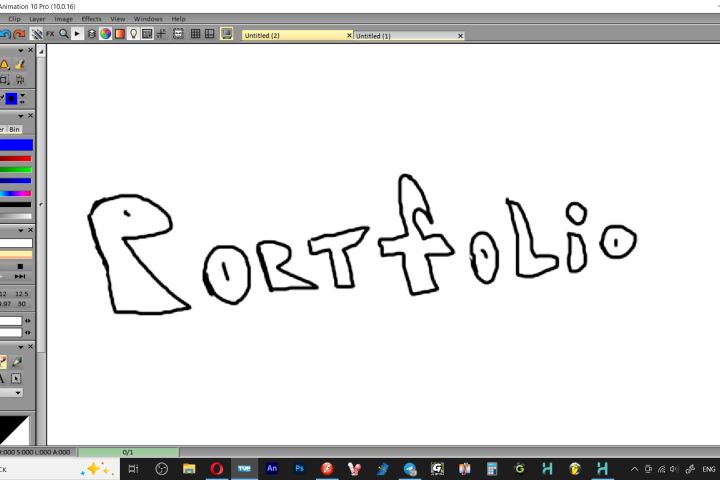Jump to the last frame button

[20, 277]
